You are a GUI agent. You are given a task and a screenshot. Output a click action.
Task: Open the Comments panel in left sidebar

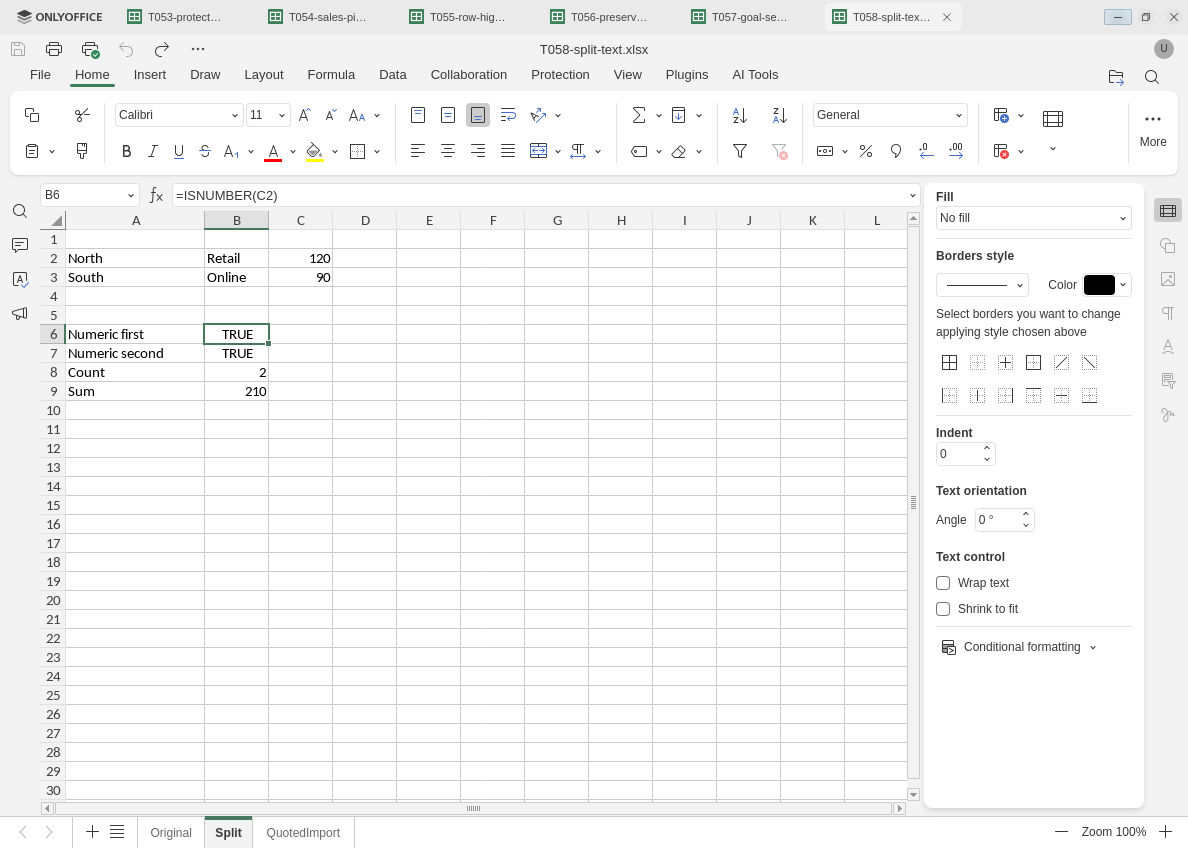click(20, 246)
